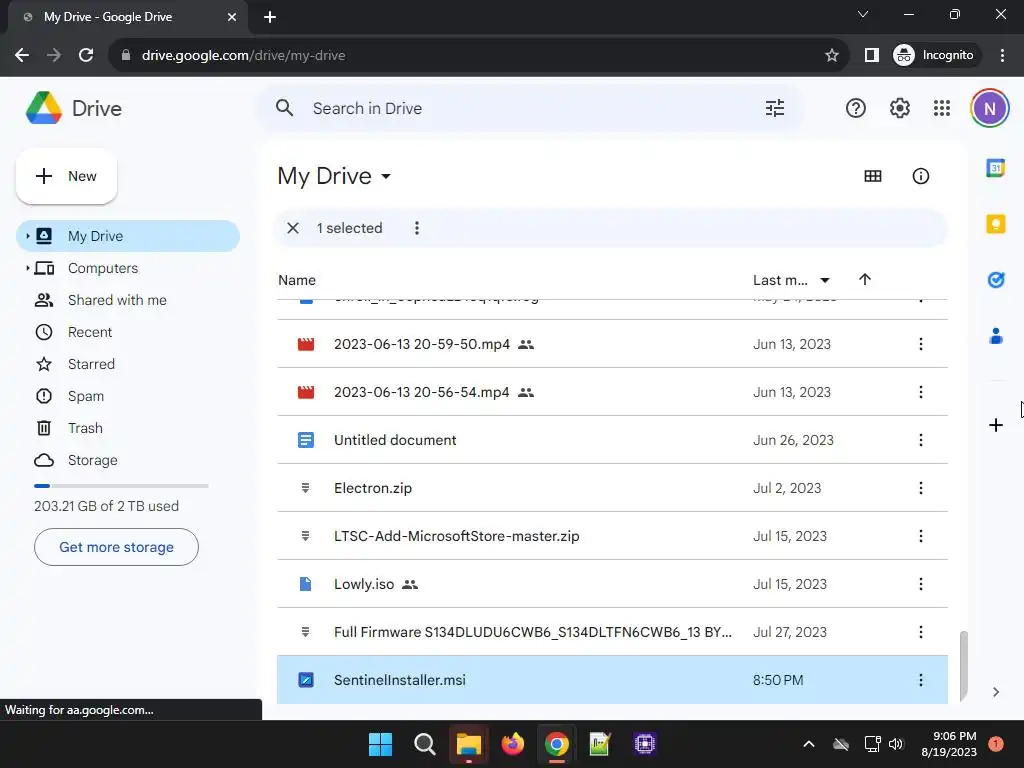Click the address bar URL

click(x=243, y=56)
